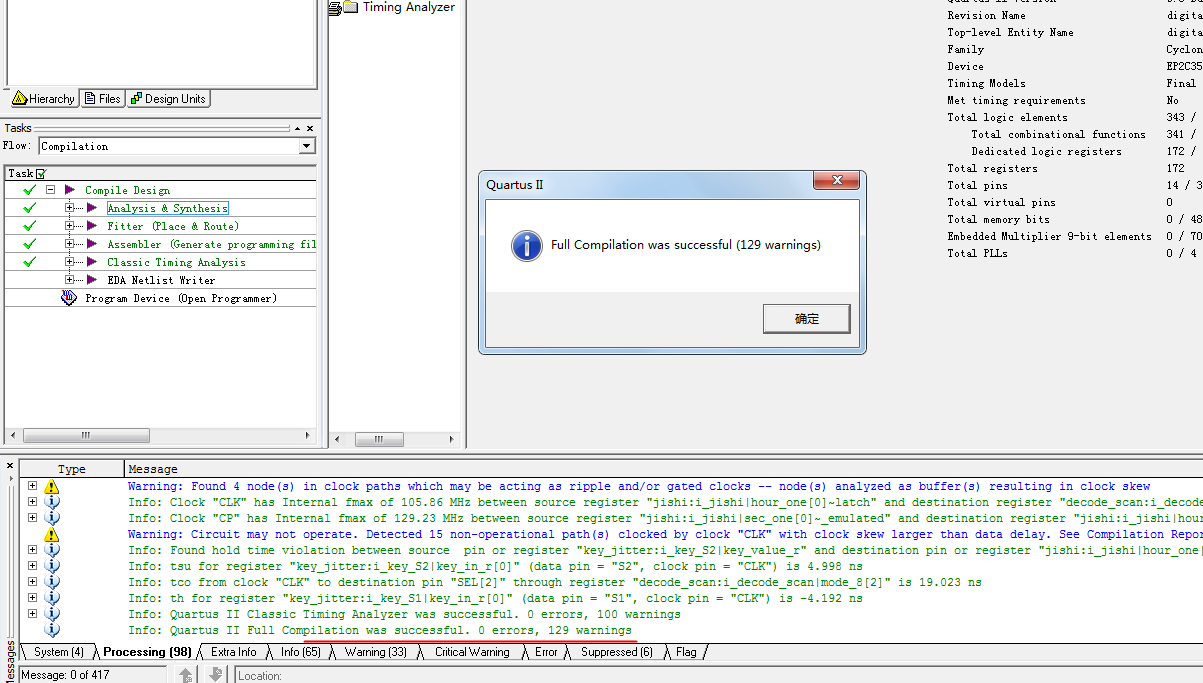Toggle the checkbox icon in the Task column header
The image size is (1203, 683).
point(41,174)
